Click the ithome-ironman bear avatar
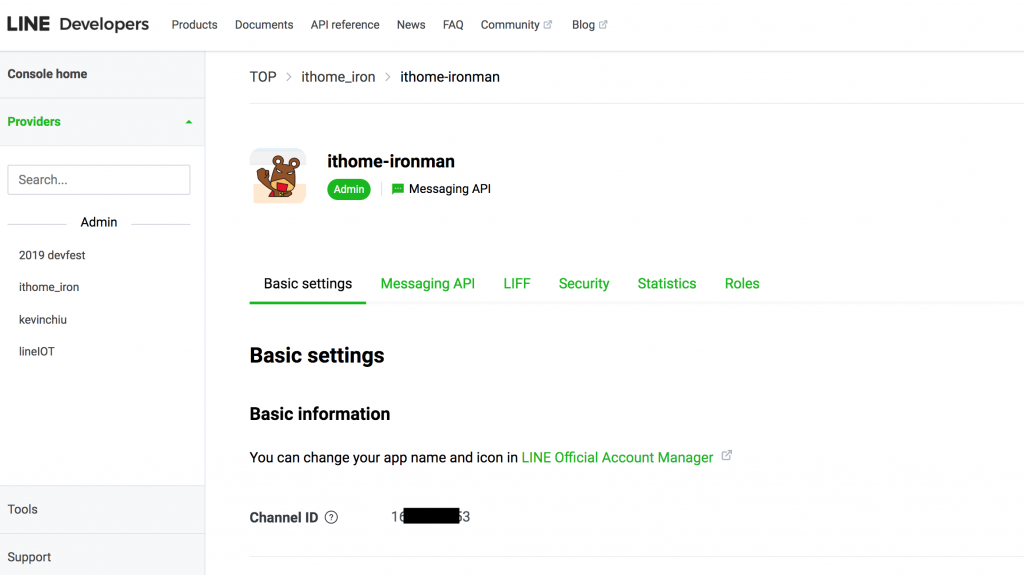1024x575 pixels. [x=278, y=176]
